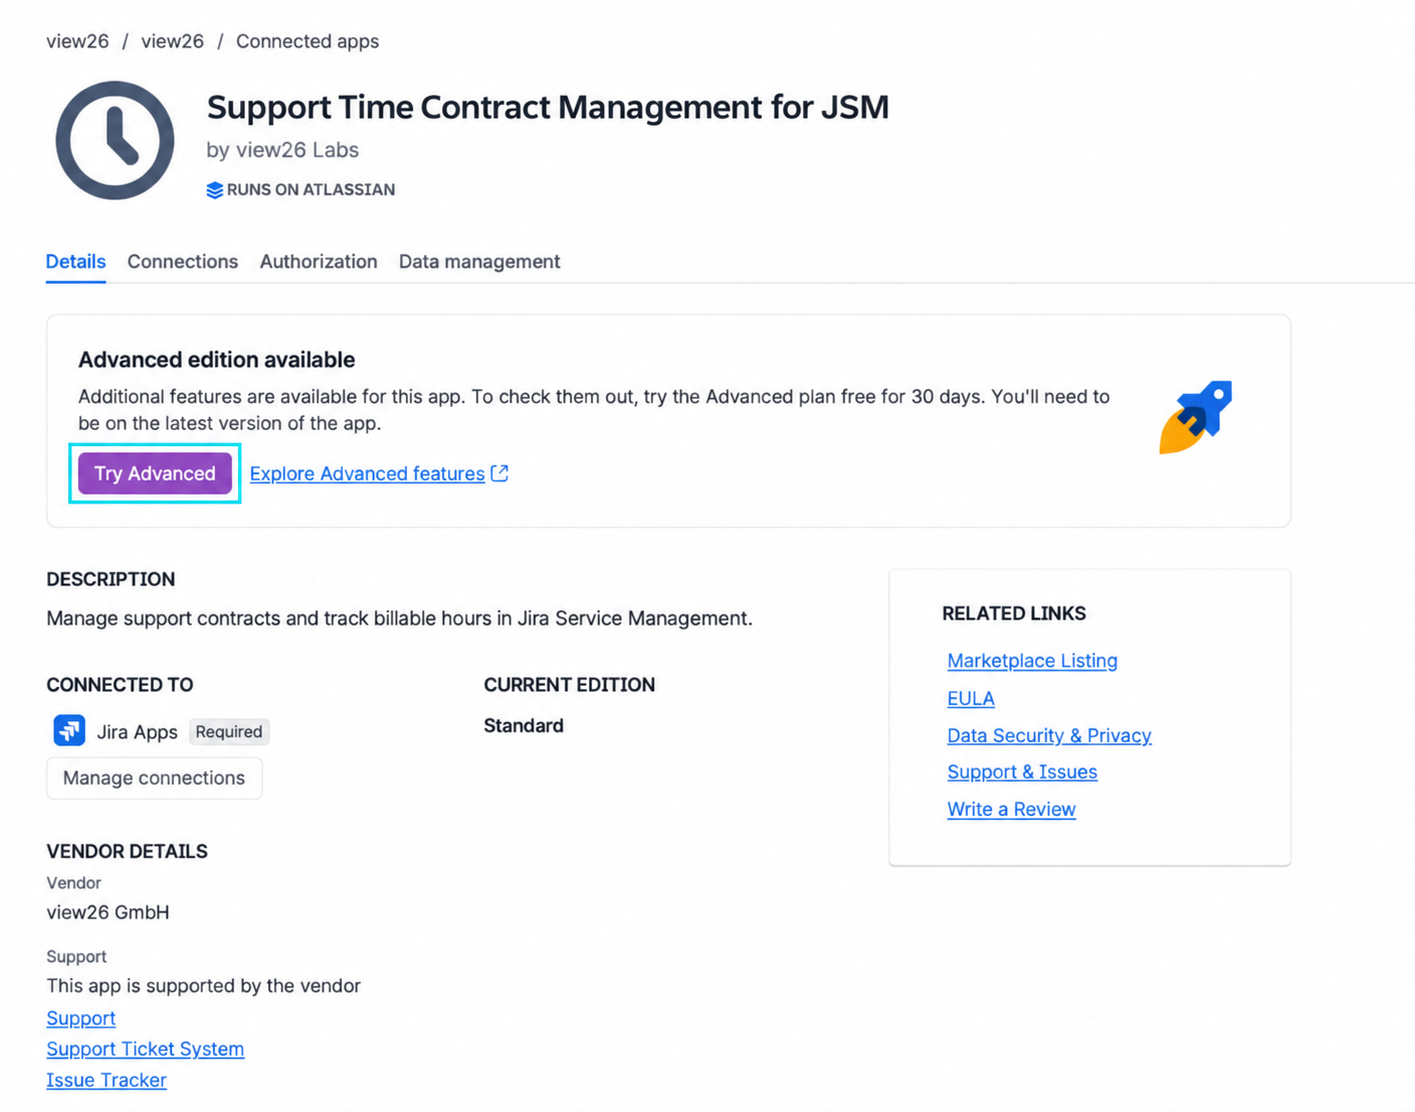Open the Issue Tracker link
This screenshot has width=1415, height=1112.
[106, 1080]
